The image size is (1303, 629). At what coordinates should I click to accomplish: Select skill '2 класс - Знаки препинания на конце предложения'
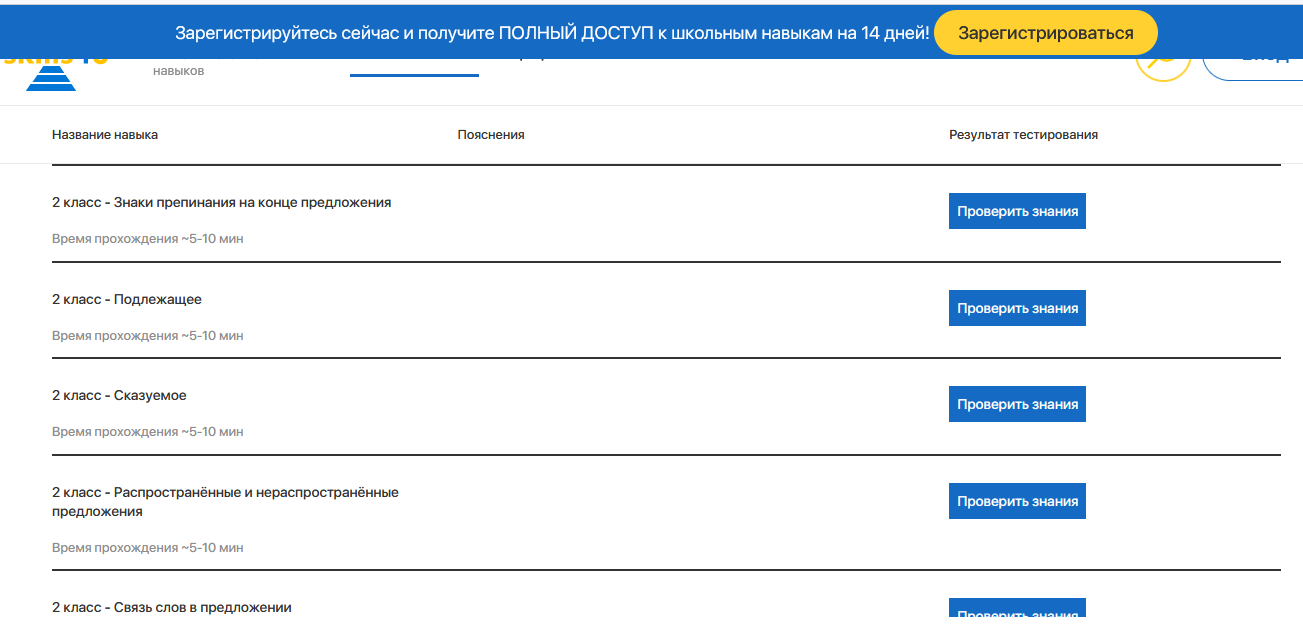pos(221,202)
